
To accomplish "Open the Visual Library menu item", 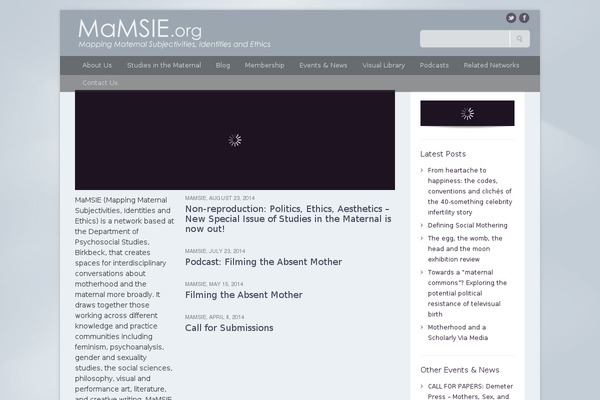I will [383, 65].
